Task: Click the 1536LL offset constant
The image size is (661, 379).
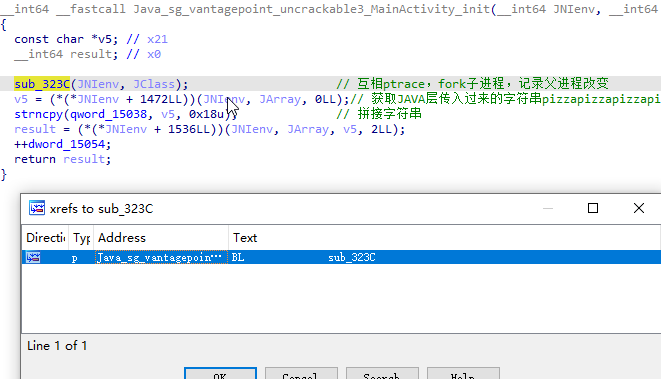Action: pyautogui.click(x=188, y=129)
